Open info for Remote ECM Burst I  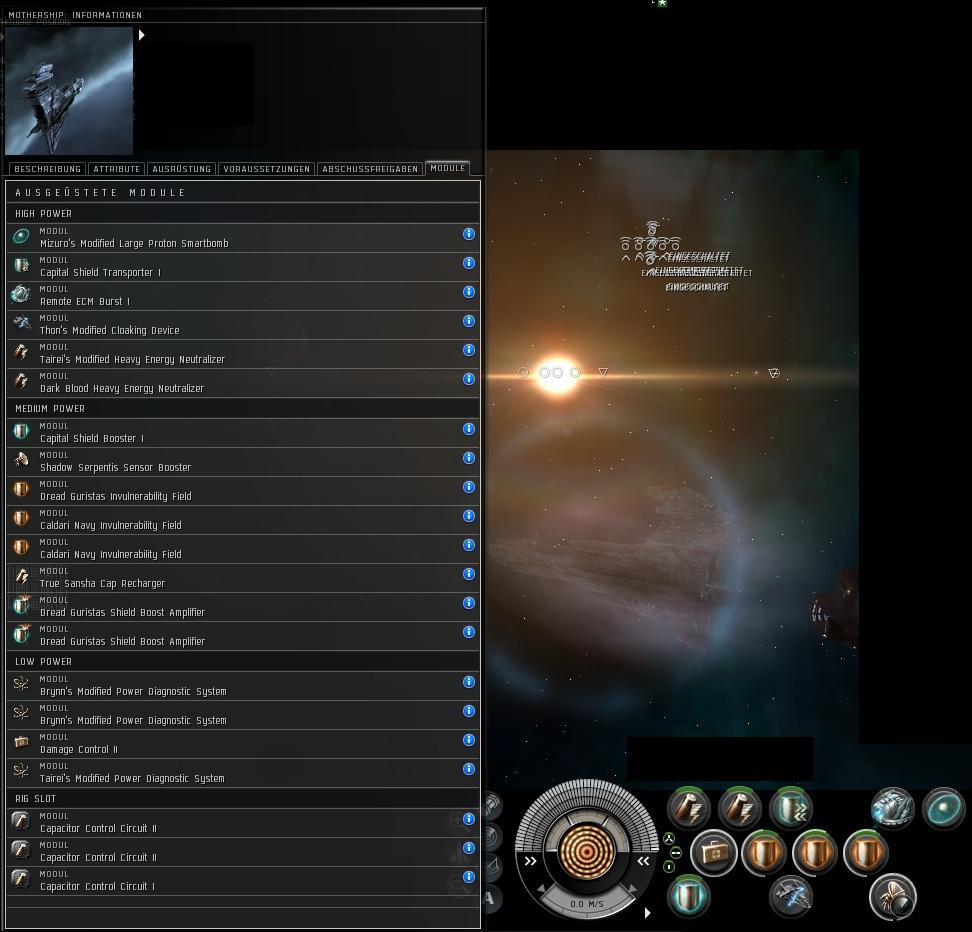[x=469, y=291]
